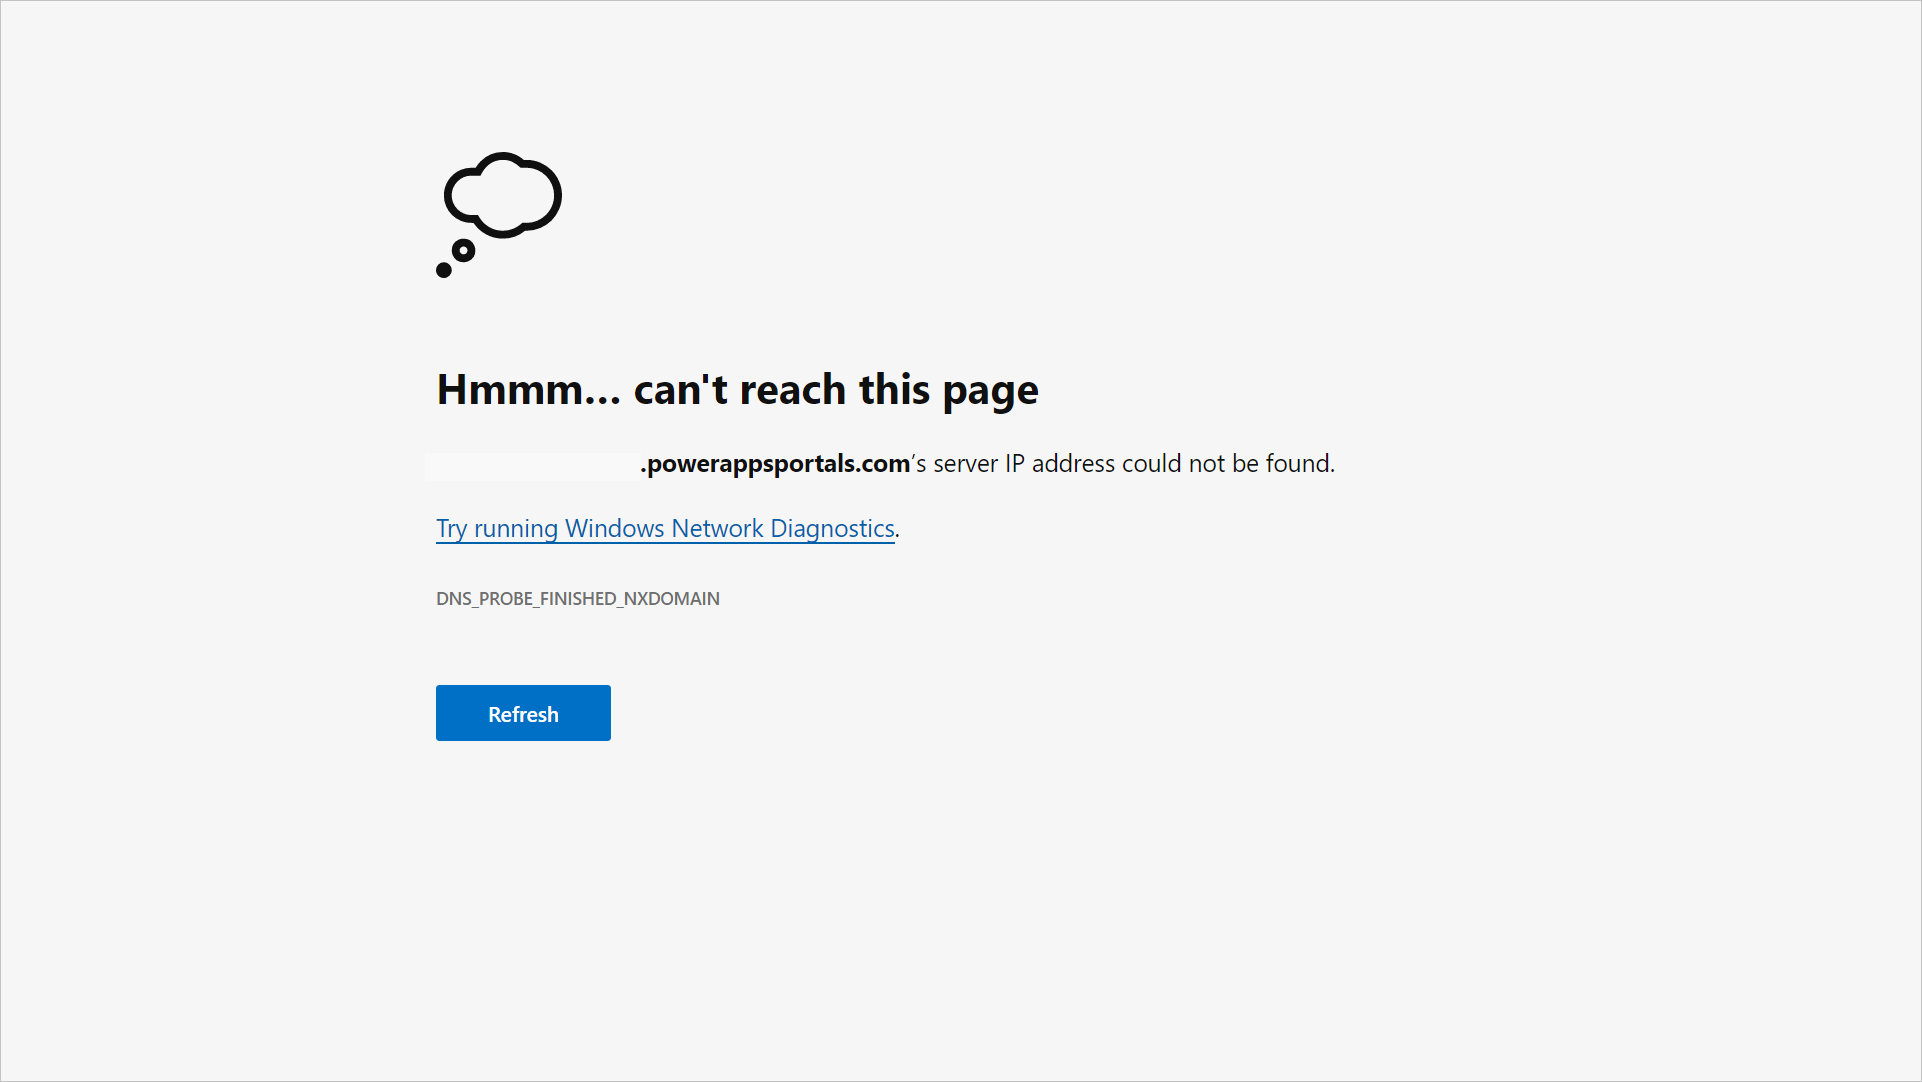Click the word "reach" in the heading

pos(792,390)
